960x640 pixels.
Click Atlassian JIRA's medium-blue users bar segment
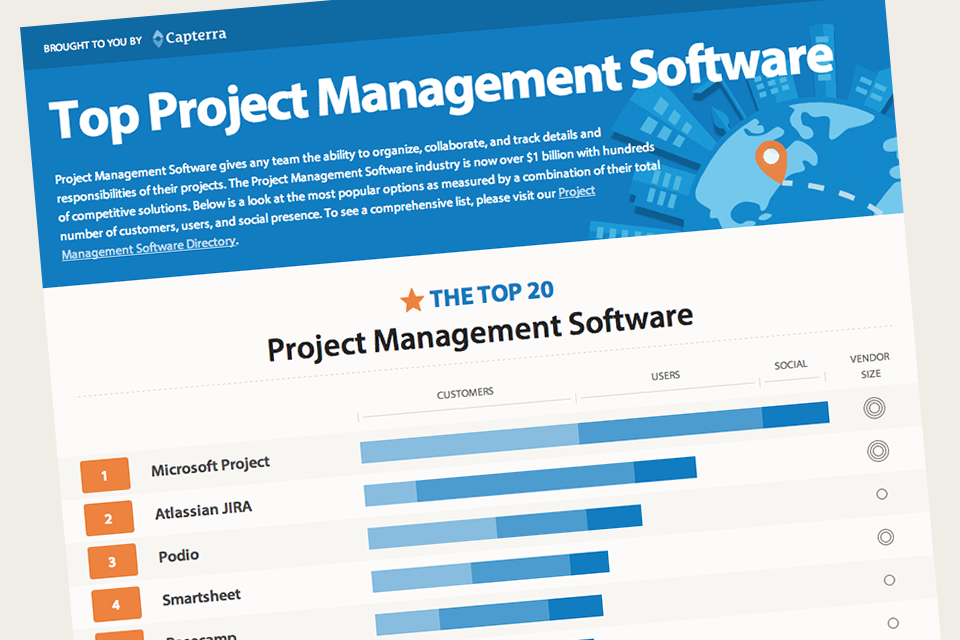[x=525, y=481]
